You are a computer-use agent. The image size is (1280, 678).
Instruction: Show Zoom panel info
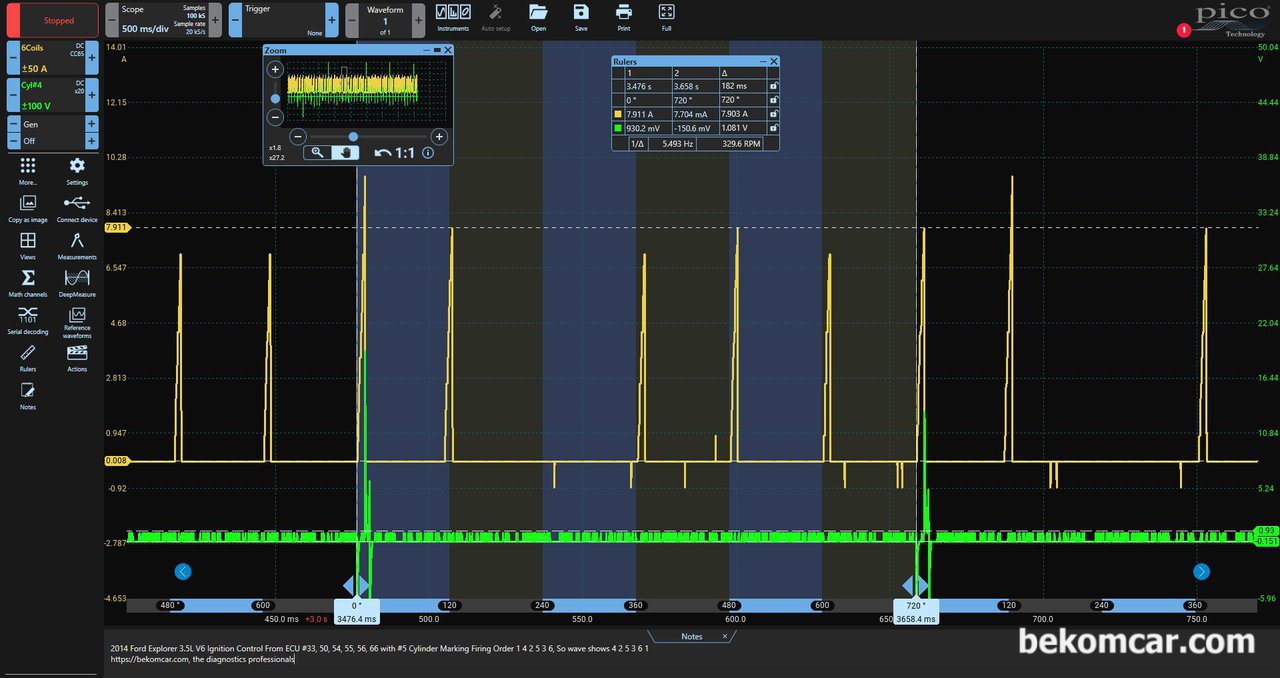point(428,153)
